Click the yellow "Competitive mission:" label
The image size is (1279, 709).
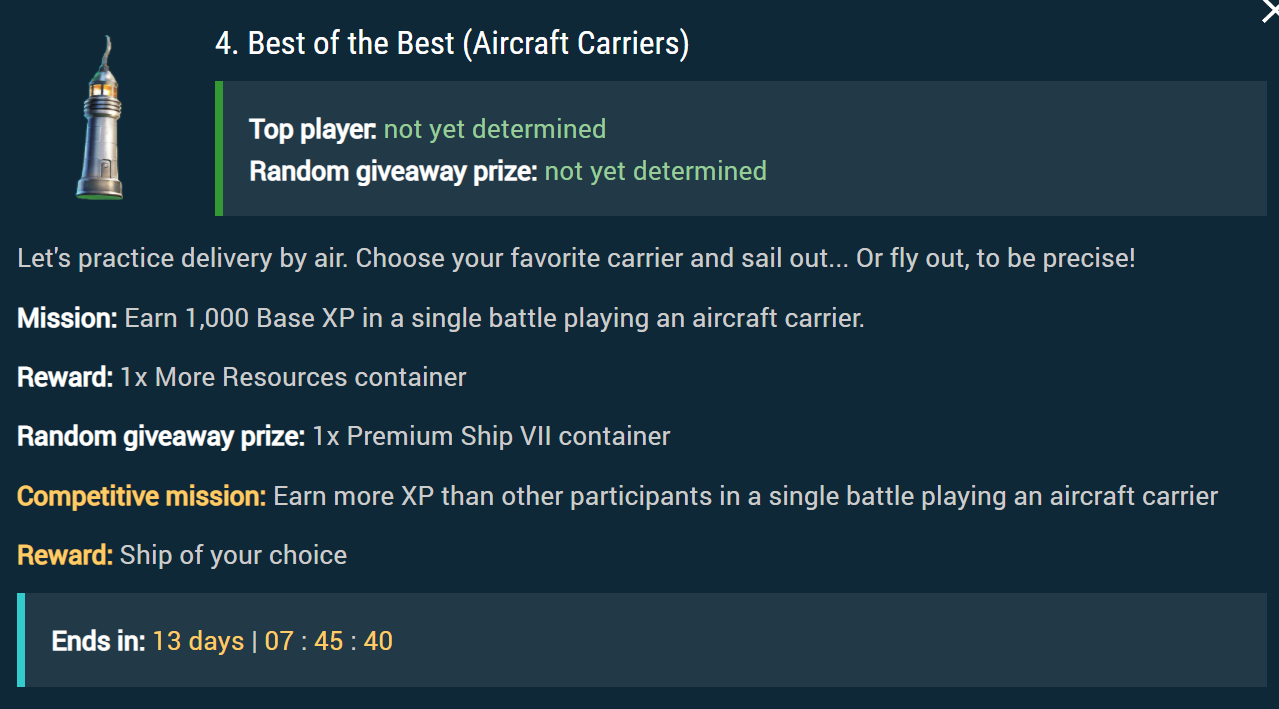tap(141, 496)
